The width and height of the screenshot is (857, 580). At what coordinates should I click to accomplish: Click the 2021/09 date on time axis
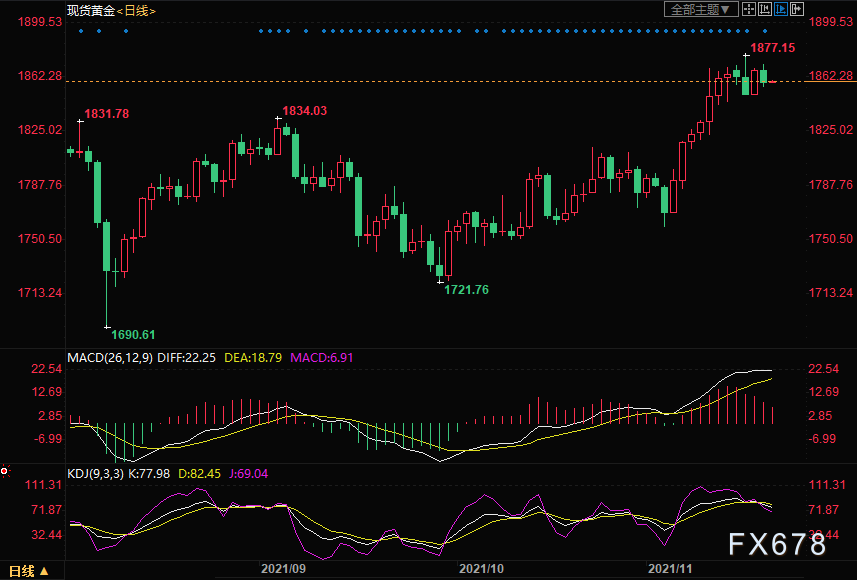click(283, 569)
